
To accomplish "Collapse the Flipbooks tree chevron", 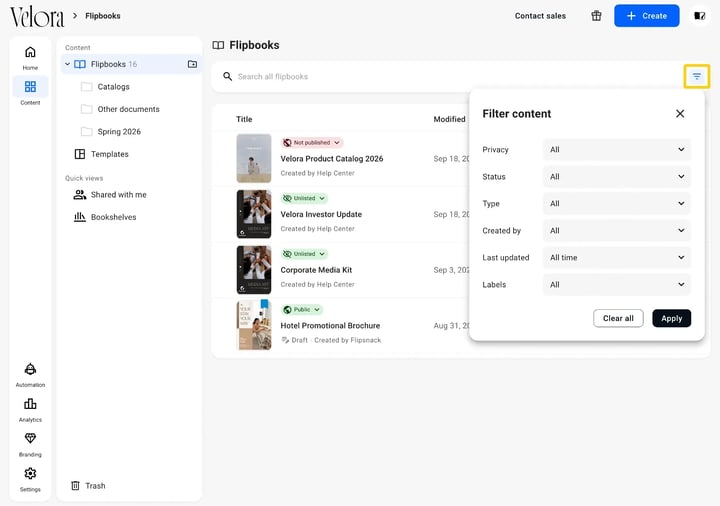I will 68,64.
